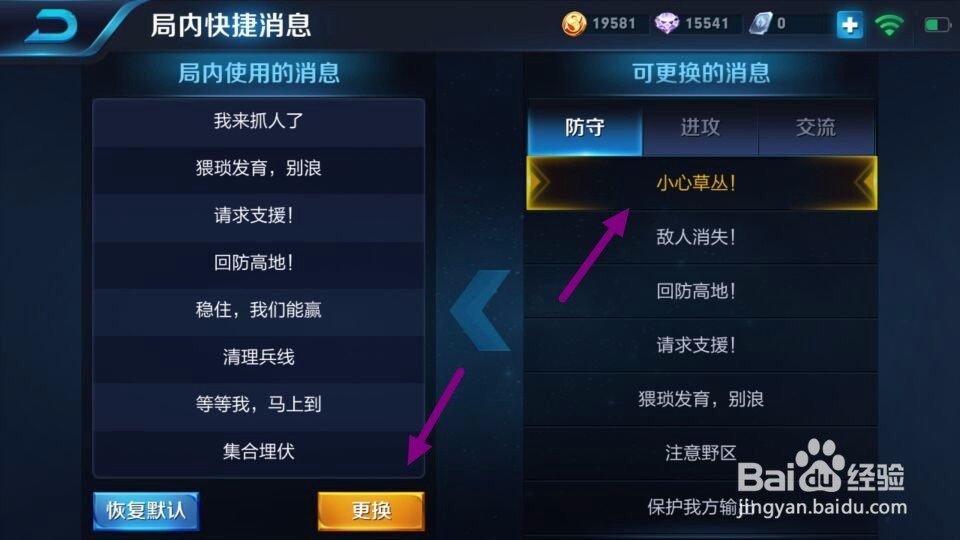Tap the blue voucher ticket icon
The height and width of the screenshot is (540, 960).
coord(761,24)
